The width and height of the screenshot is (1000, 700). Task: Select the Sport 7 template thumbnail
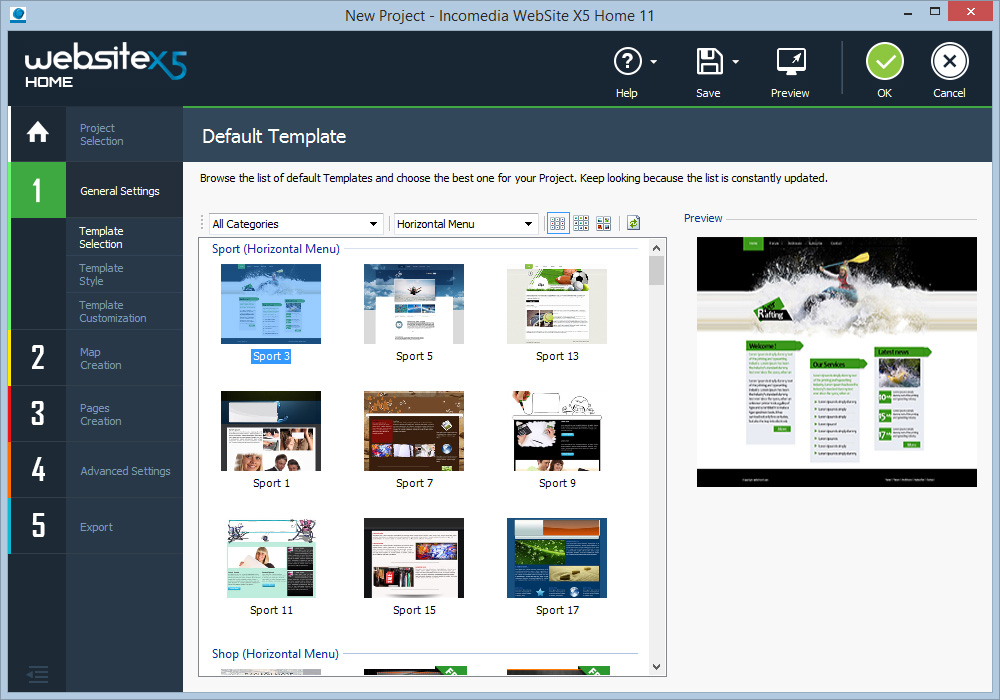414,431
